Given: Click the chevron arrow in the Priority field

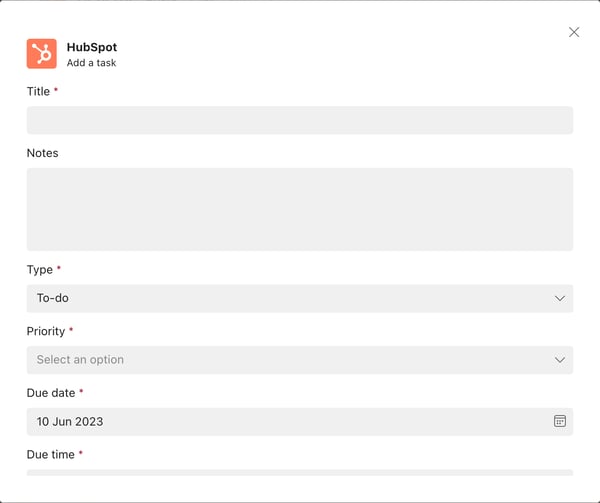Looking at the screenshot, I should point(560,360).
